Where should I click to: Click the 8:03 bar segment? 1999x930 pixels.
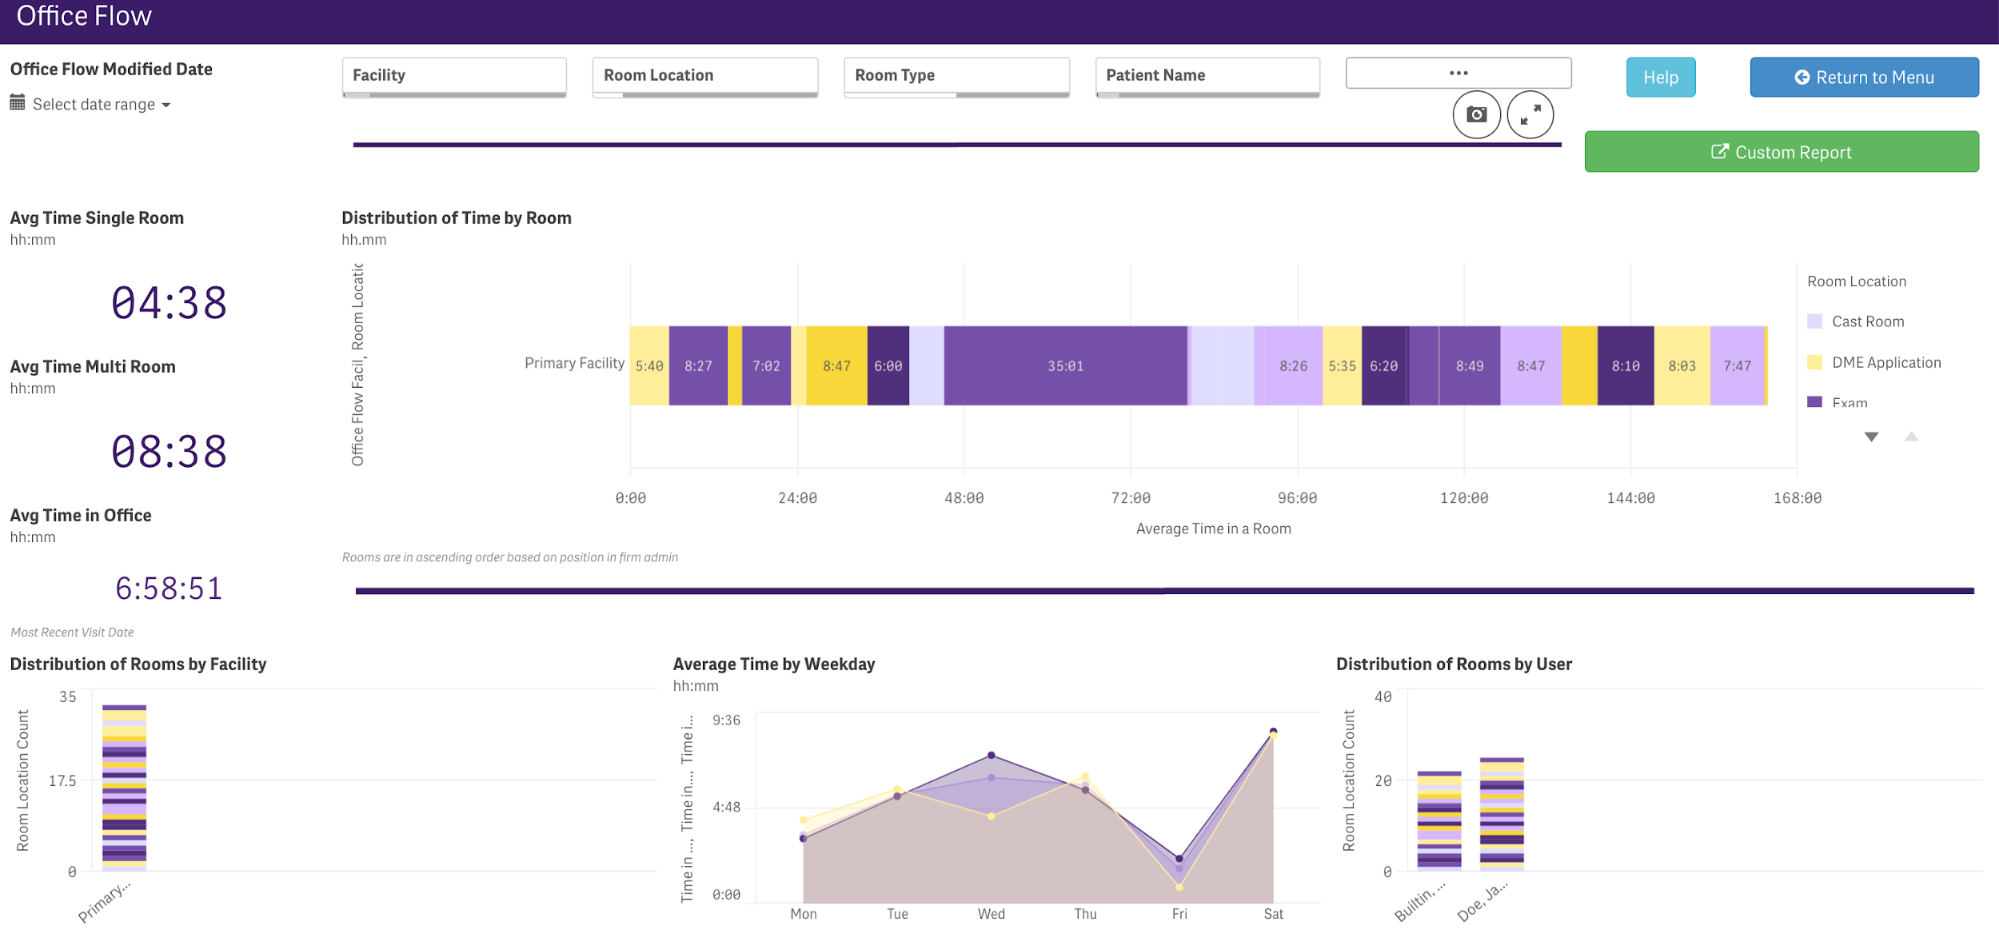[1682, 366]
